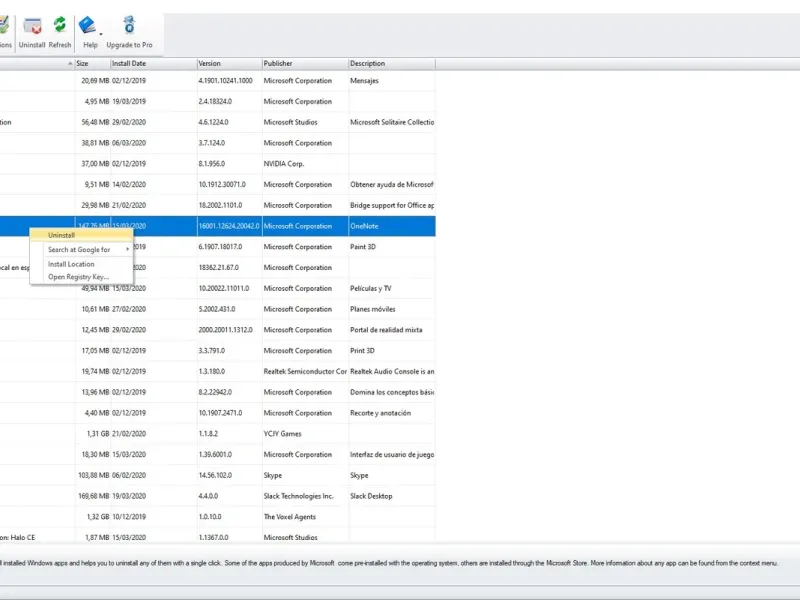Select install date 14/02/2020 cell
This screenshot has width=800, height=600.
(129, 185)
